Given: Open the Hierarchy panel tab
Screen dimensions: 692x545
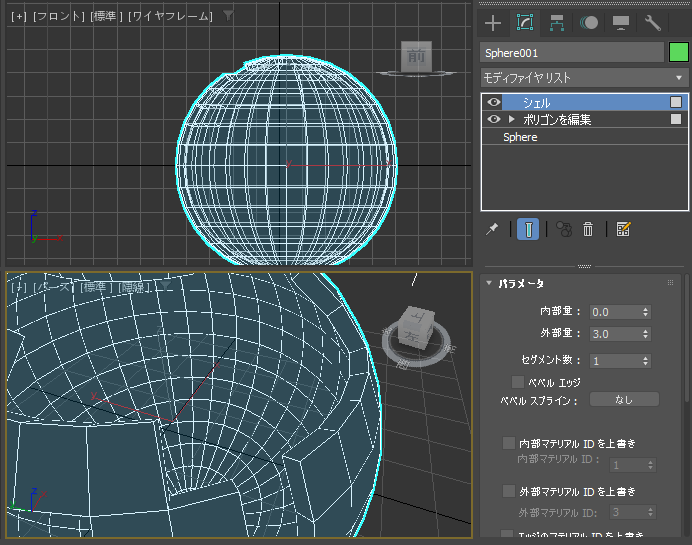Looking at the screenshot, I should tap(557, 23).
